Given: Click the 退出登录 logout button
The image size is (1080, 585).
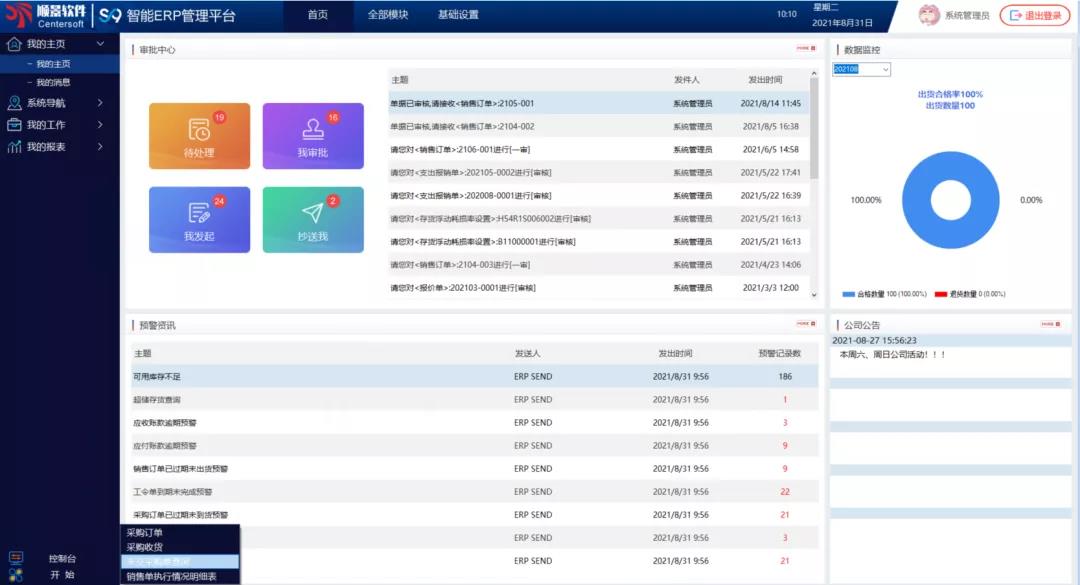Looking at the screenshot, I should pyautogui.click(x=1034, y=15).
